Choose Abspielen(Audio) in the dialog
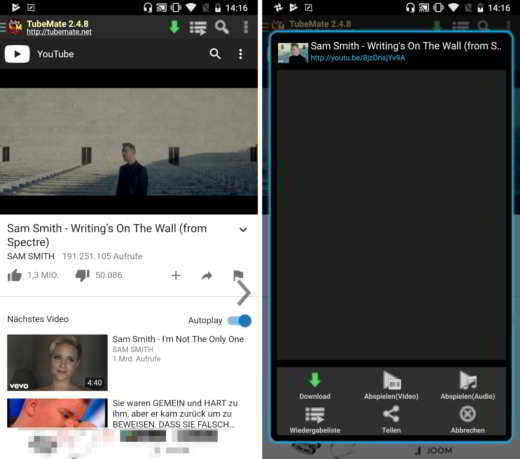Image resolution: width=520 pixels, height=459 pixels. (468, 385)
